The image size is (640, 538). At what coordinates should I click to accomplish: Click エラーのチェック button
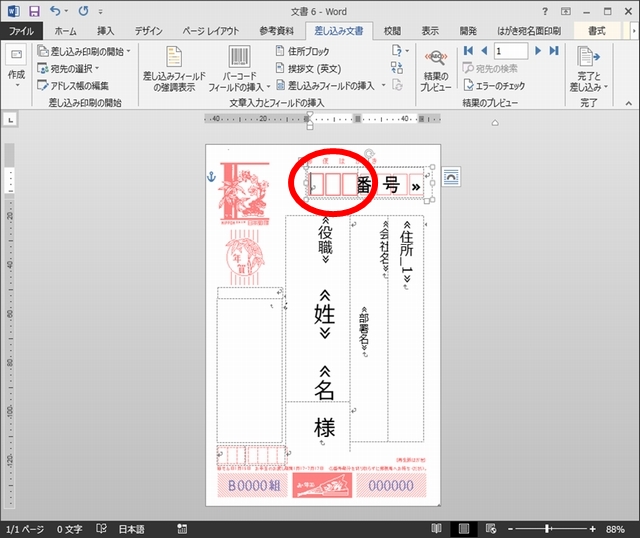(x=495, y=86)
